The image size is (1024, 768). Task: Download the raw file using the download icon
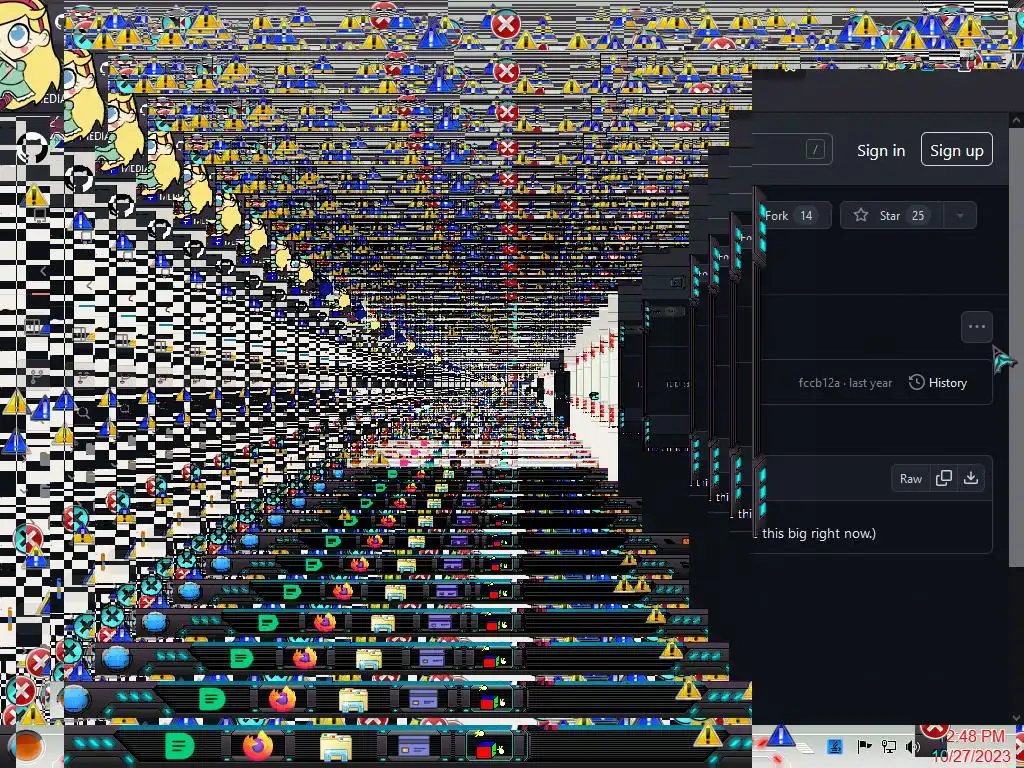(x=971, y=478)
